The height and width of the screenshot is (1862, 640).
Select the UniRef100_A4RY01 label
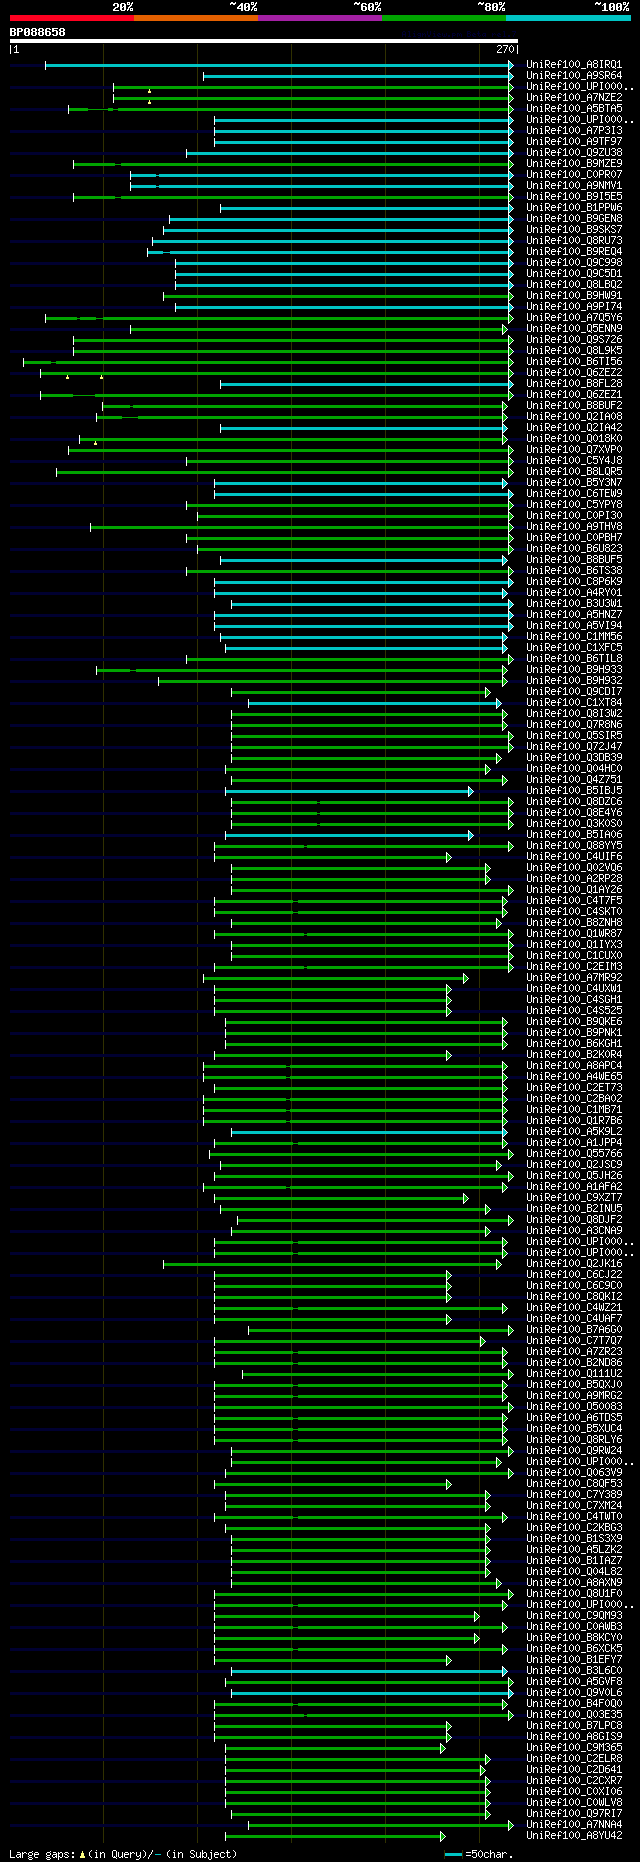pos(574,593)
